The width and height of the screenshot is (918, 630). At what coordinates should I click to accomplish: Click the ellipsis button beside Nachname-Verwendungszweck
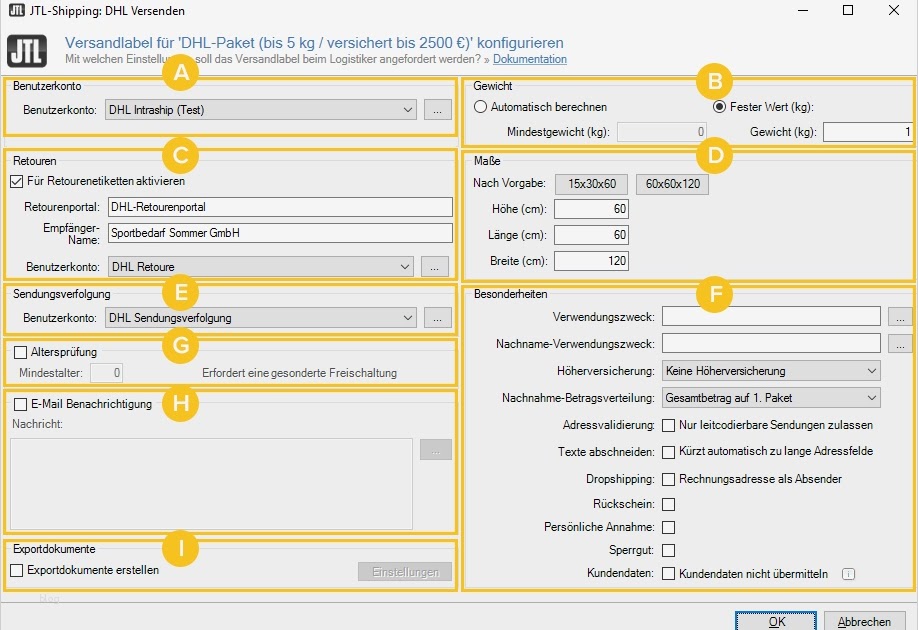tap(900, 344)
